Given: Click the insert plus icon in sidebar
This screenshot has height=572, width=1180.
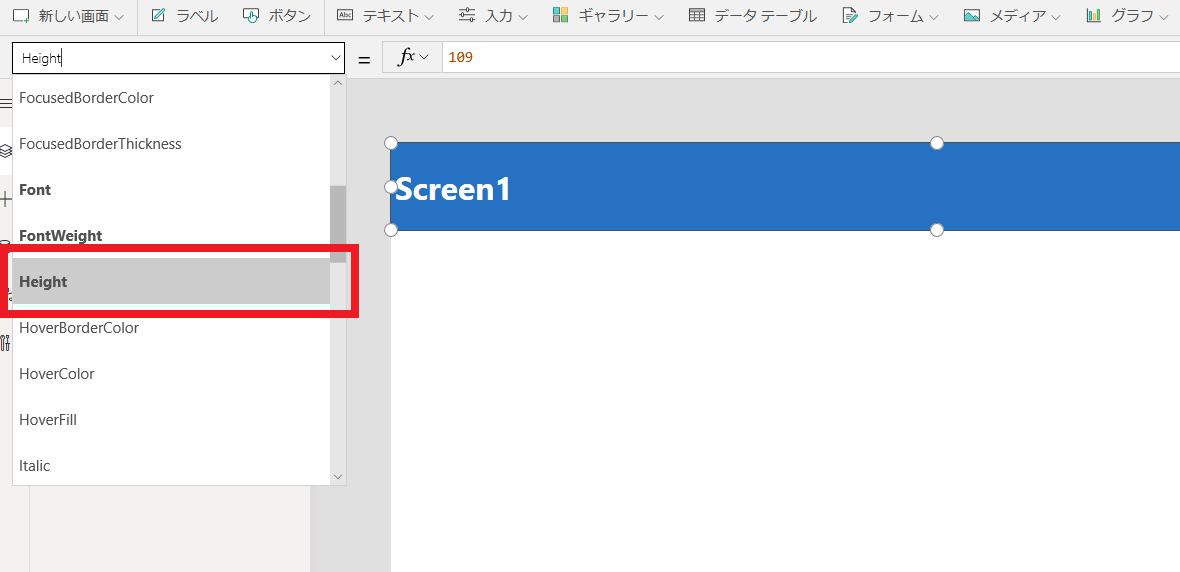Looking at the screenshot, I should 5,199.
